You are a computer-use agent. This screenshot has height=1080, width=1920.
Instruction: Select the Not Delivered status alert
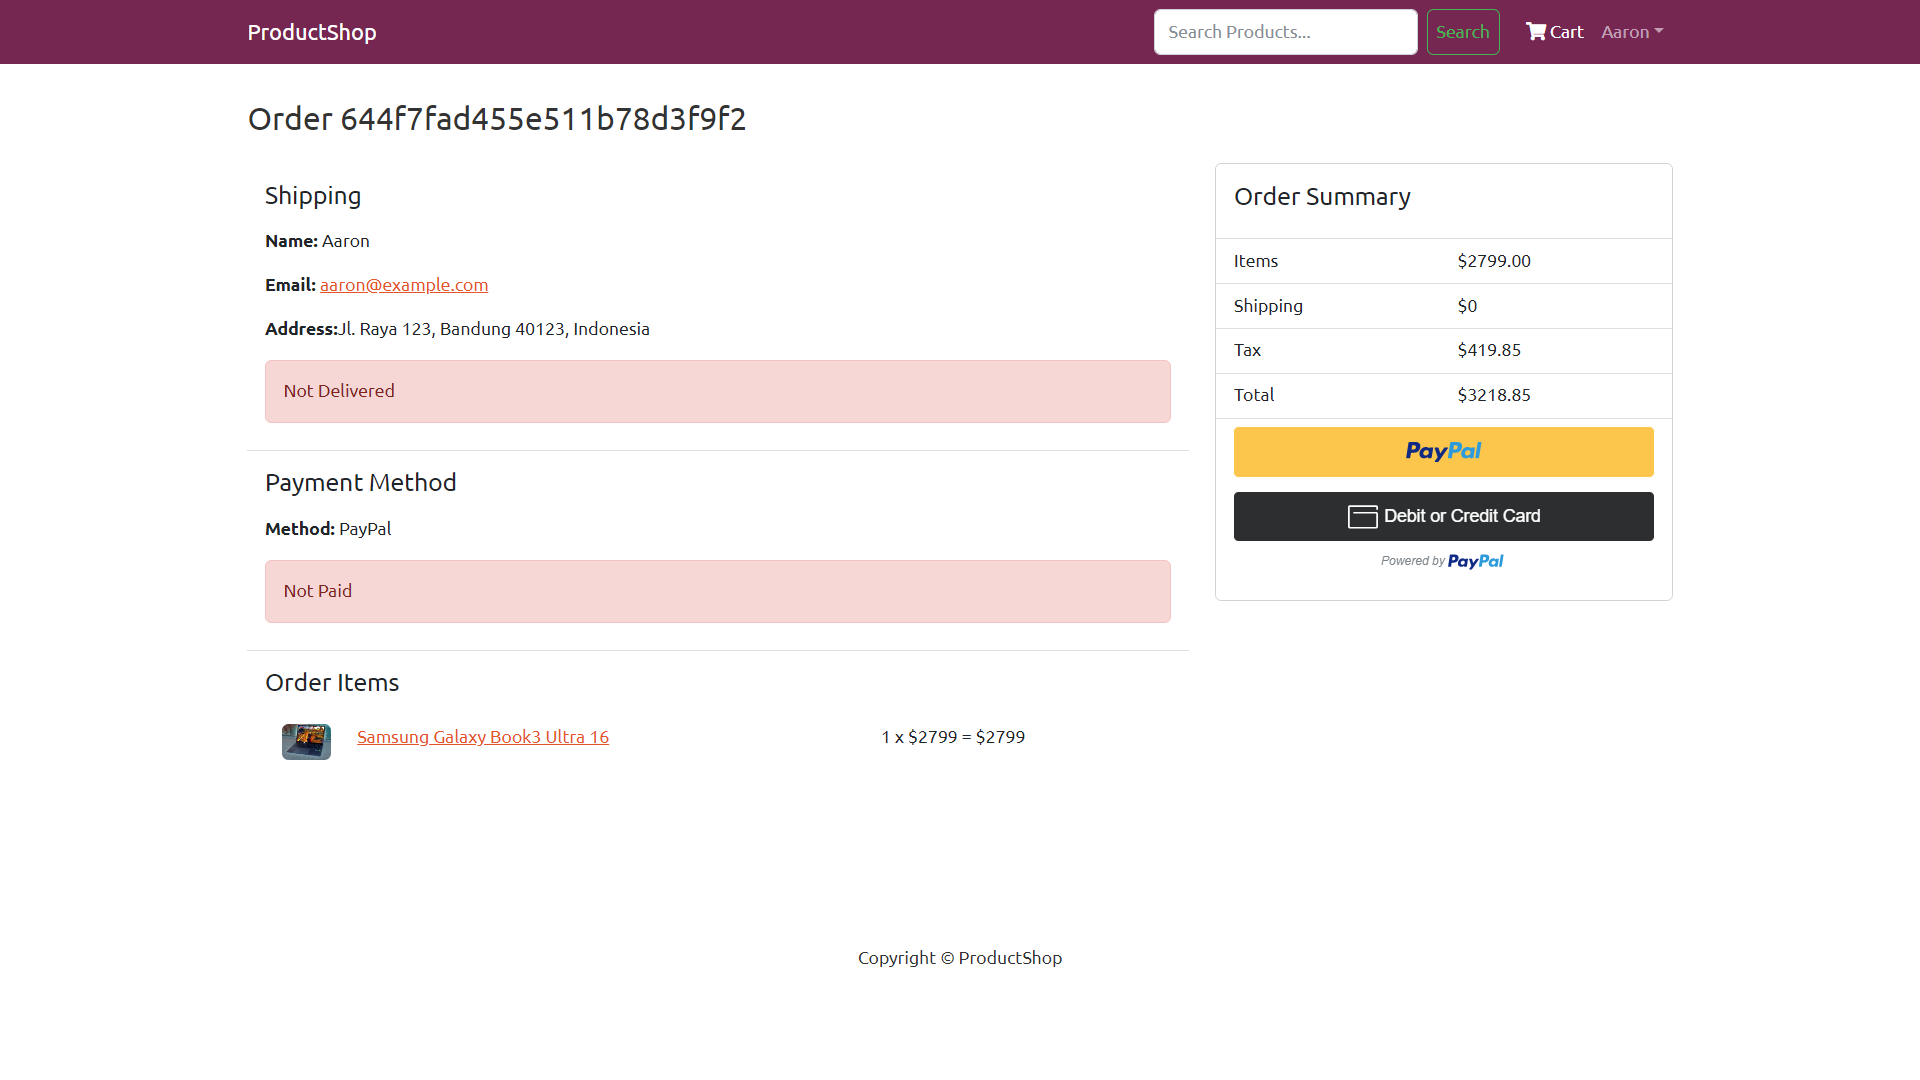[x=717, y=391]
